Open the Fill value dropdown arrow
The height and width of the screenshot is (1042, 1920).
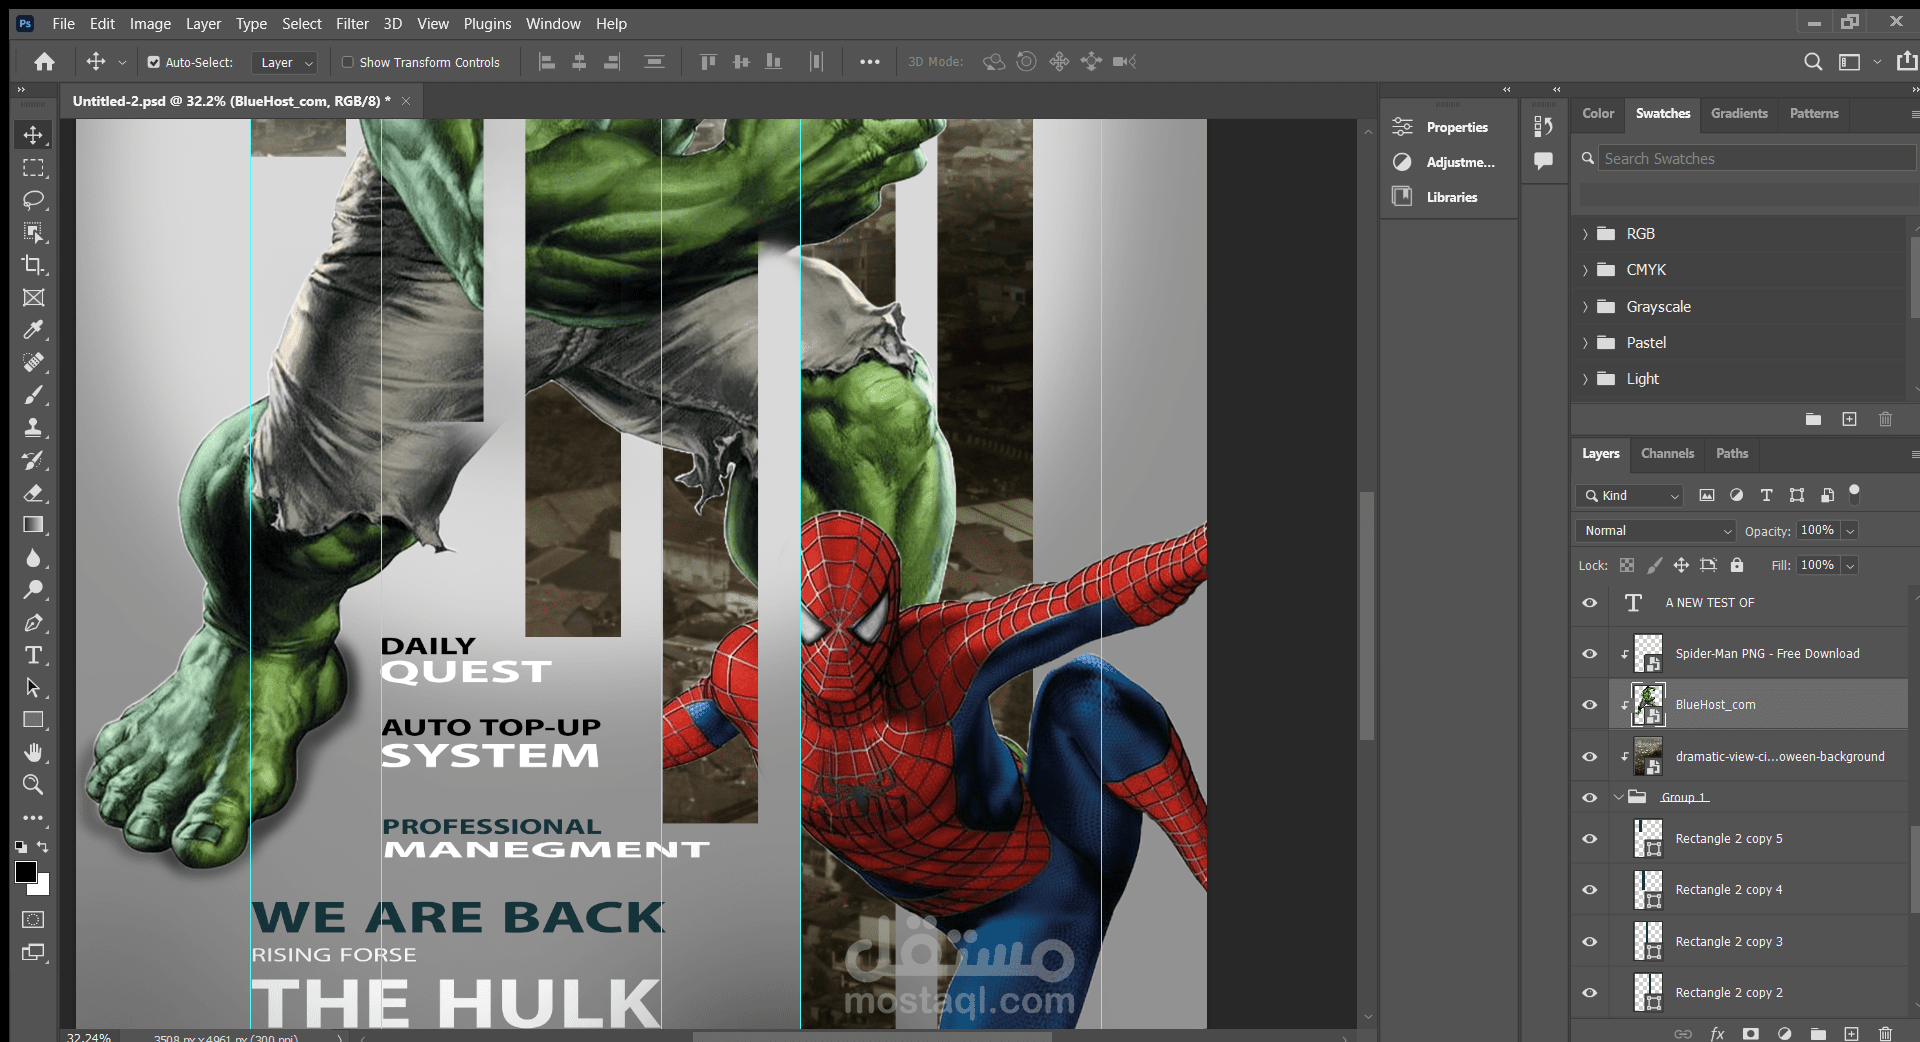coord(1850,565)
